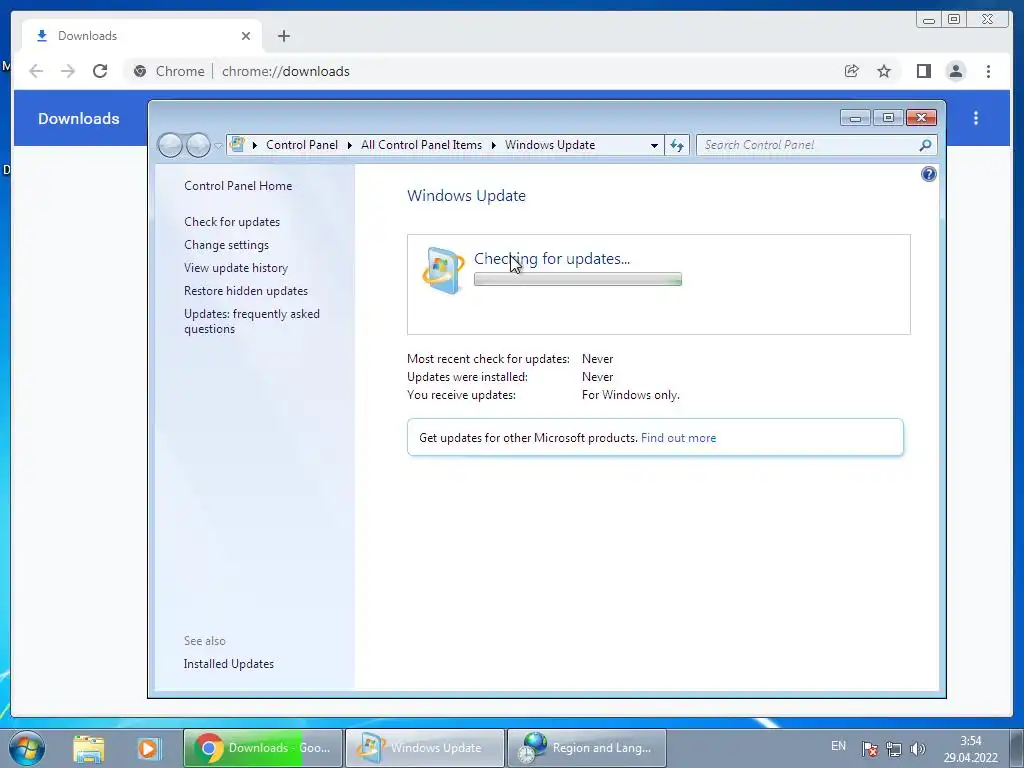Maximize the Windows Update window
This screenshot has width=1024, height=768.
pos(888,118)
